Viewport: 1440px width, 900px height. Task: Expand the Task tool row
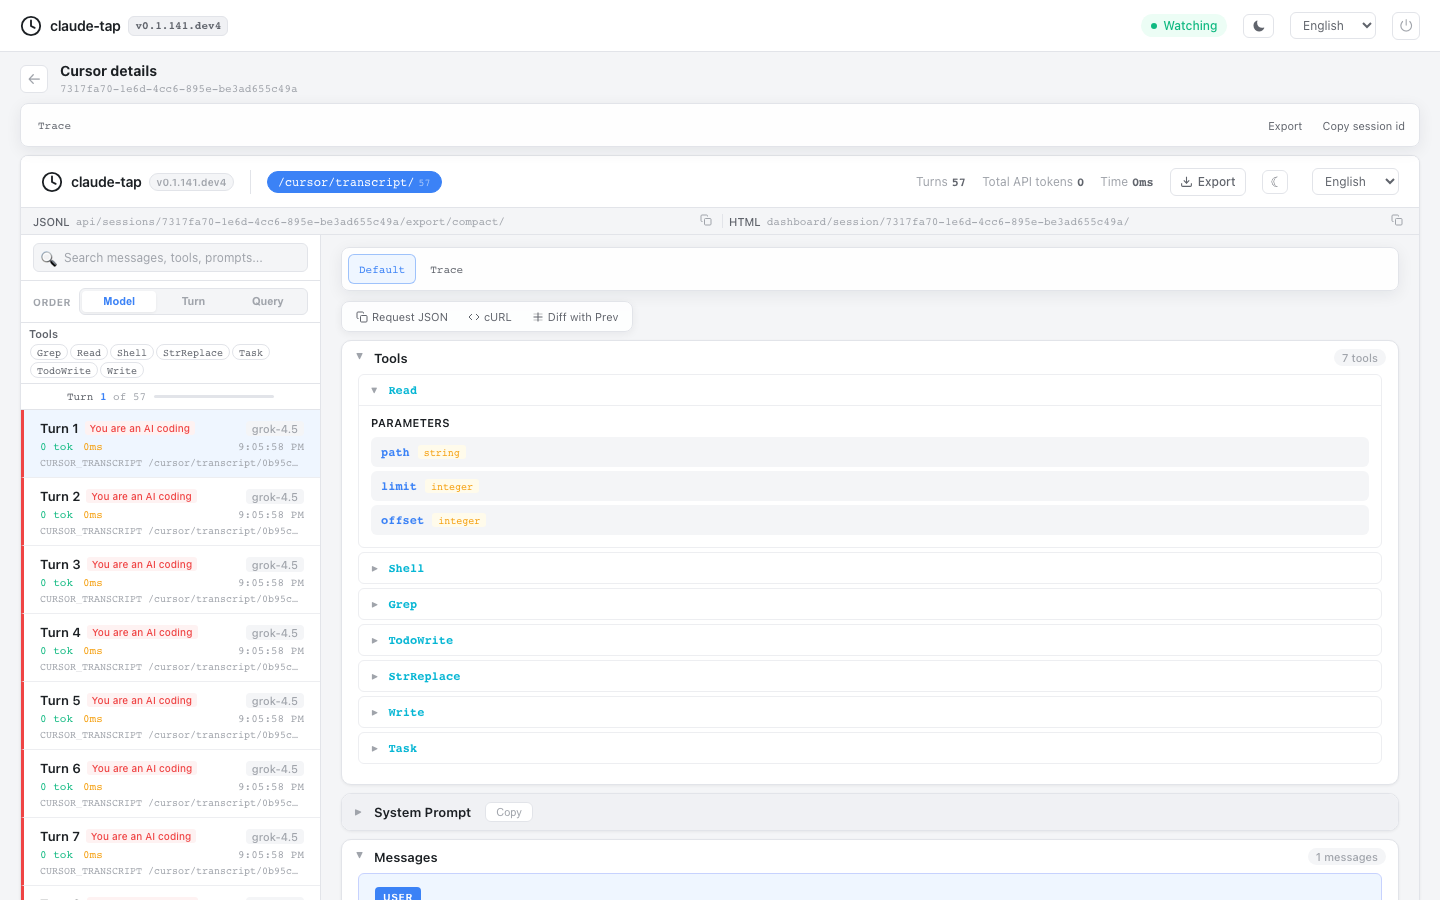[870, 748]
